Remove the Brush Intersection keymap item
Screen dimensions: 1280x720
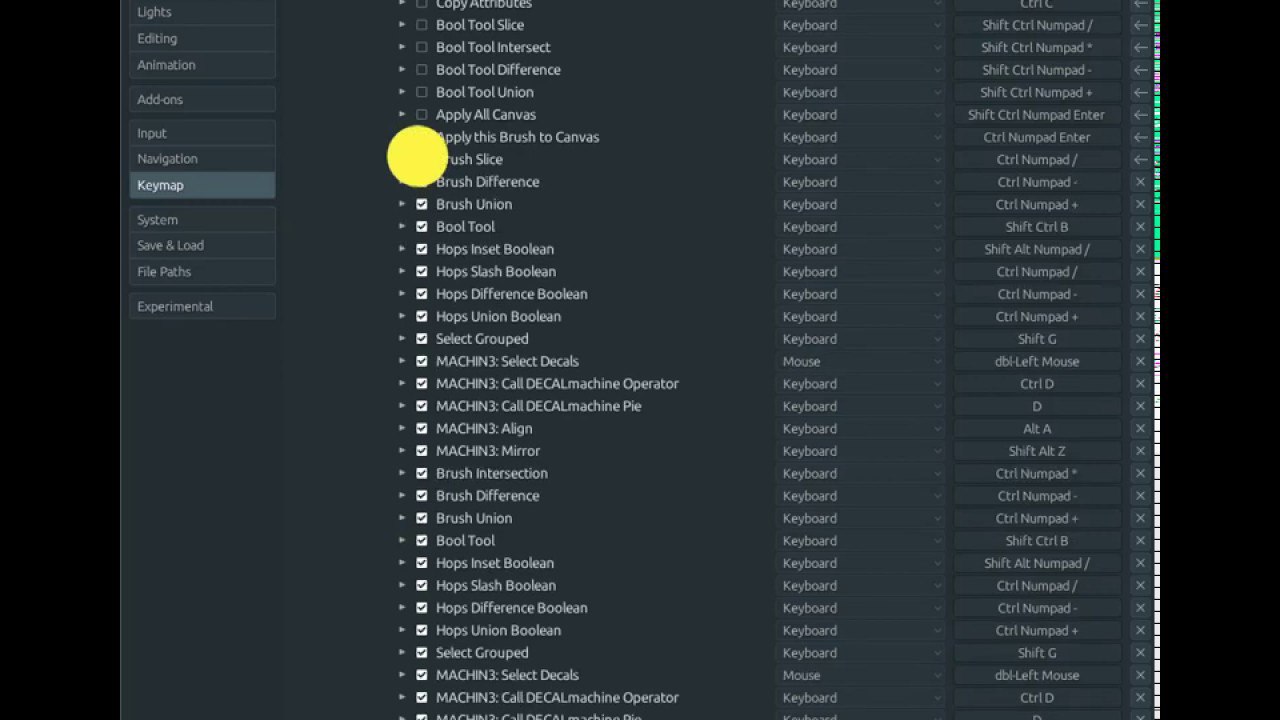click(1140, 474)
